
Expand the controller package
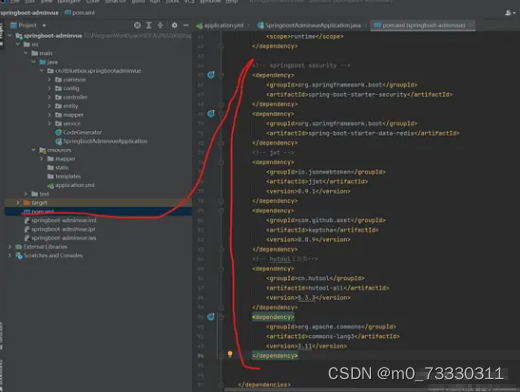(49, 97)
